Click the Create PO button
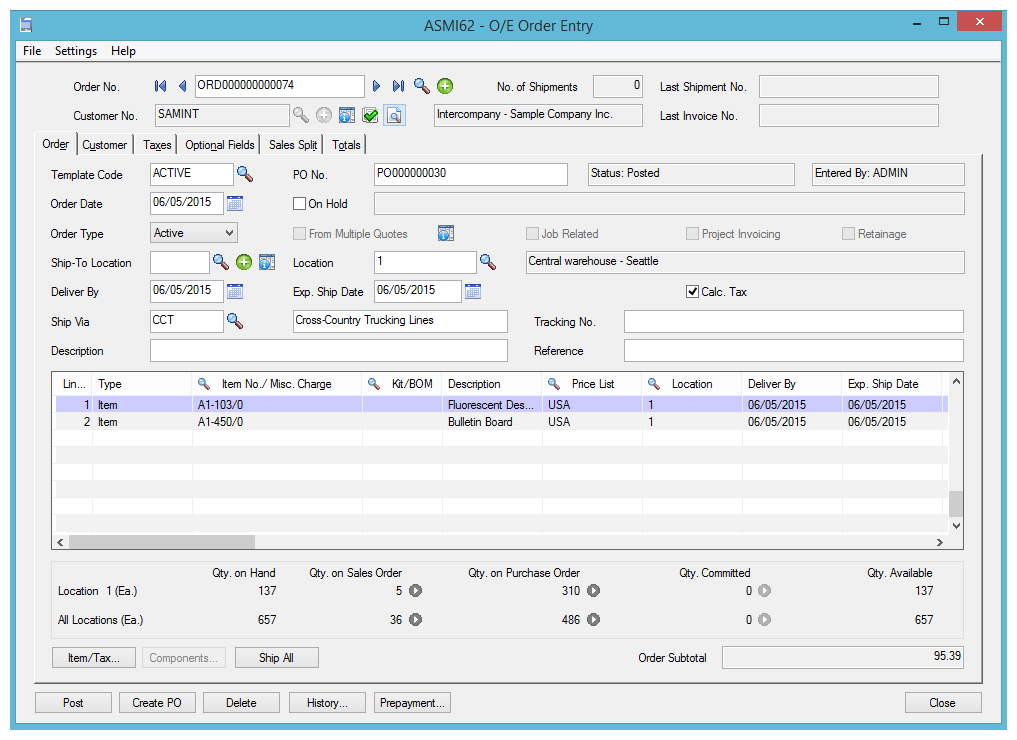The image size is (1017, 740). (157, 703)
